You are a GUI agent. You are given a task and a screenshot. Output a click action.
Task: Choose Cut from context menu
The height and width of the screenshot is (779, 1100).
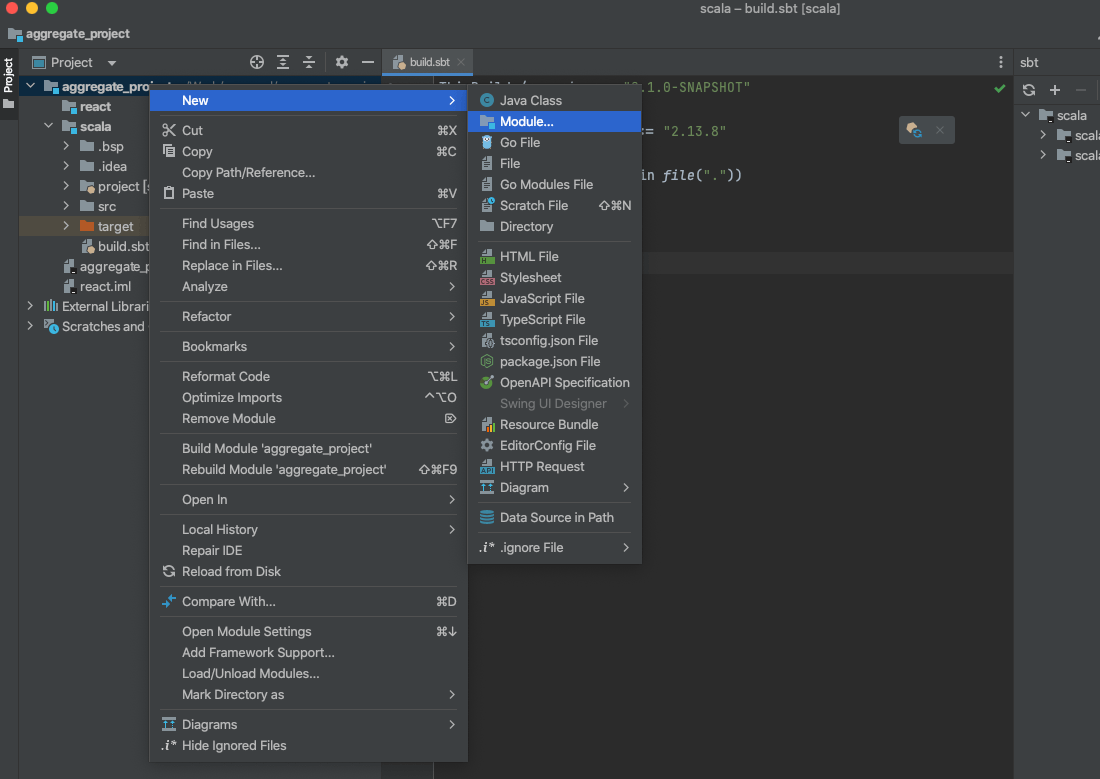(309, 131)
